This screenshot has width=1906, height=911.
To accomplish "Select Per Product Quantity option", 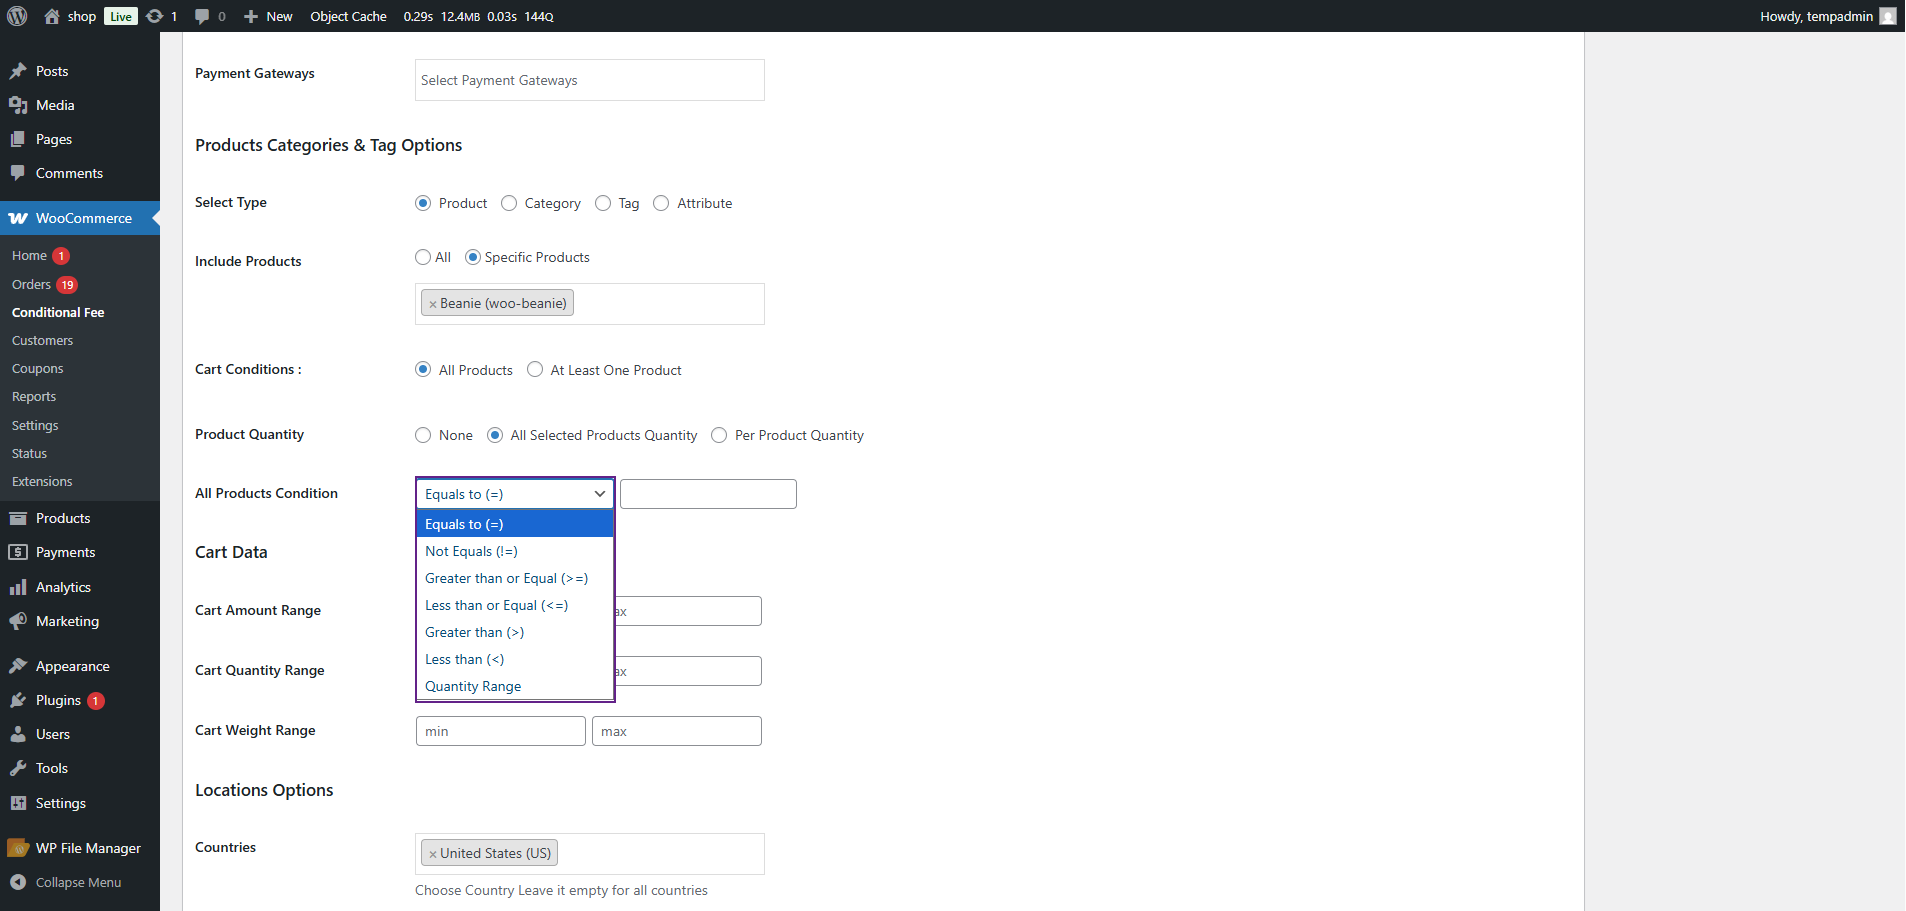I will point(719,435).
